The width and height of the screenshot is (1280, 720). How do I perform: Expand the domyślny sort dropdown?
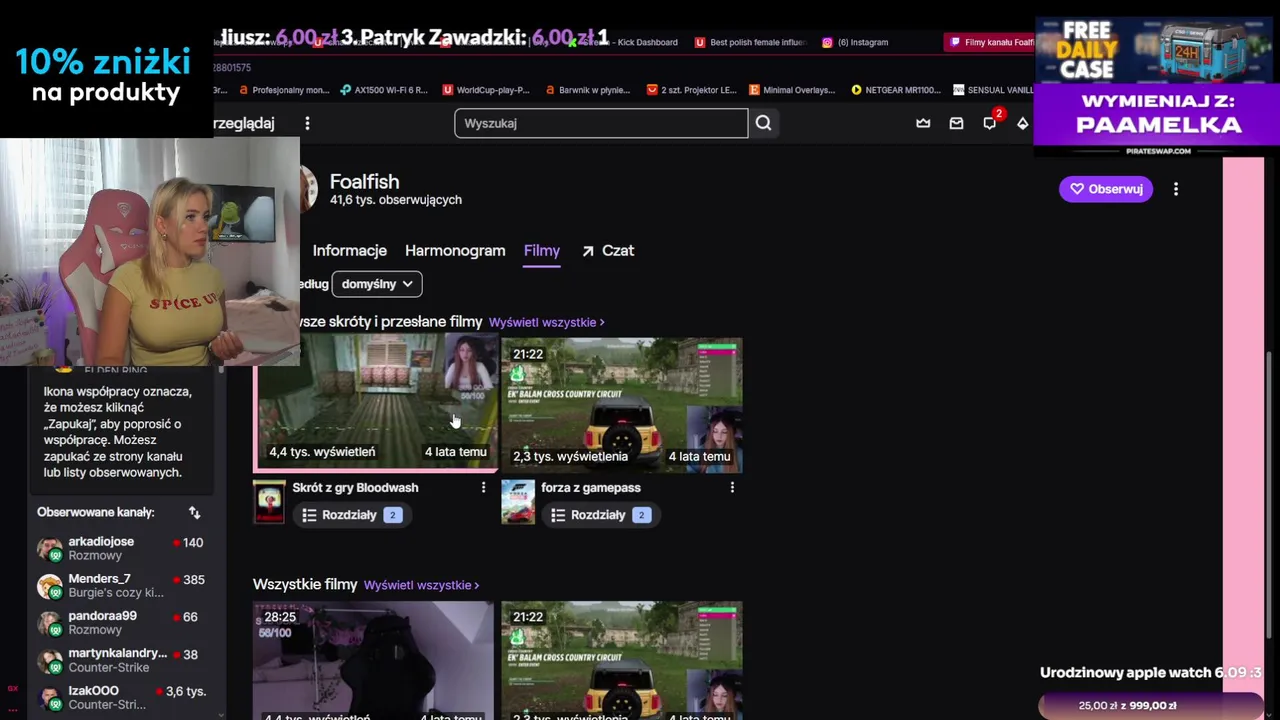coord(377,284)
